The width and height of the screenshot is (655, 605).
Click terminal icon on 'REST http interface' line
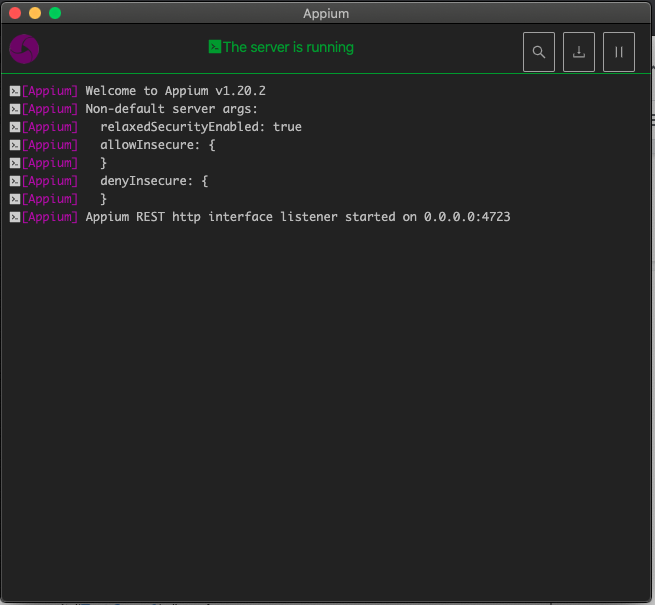pyautogui.click(x=15, y=217)
